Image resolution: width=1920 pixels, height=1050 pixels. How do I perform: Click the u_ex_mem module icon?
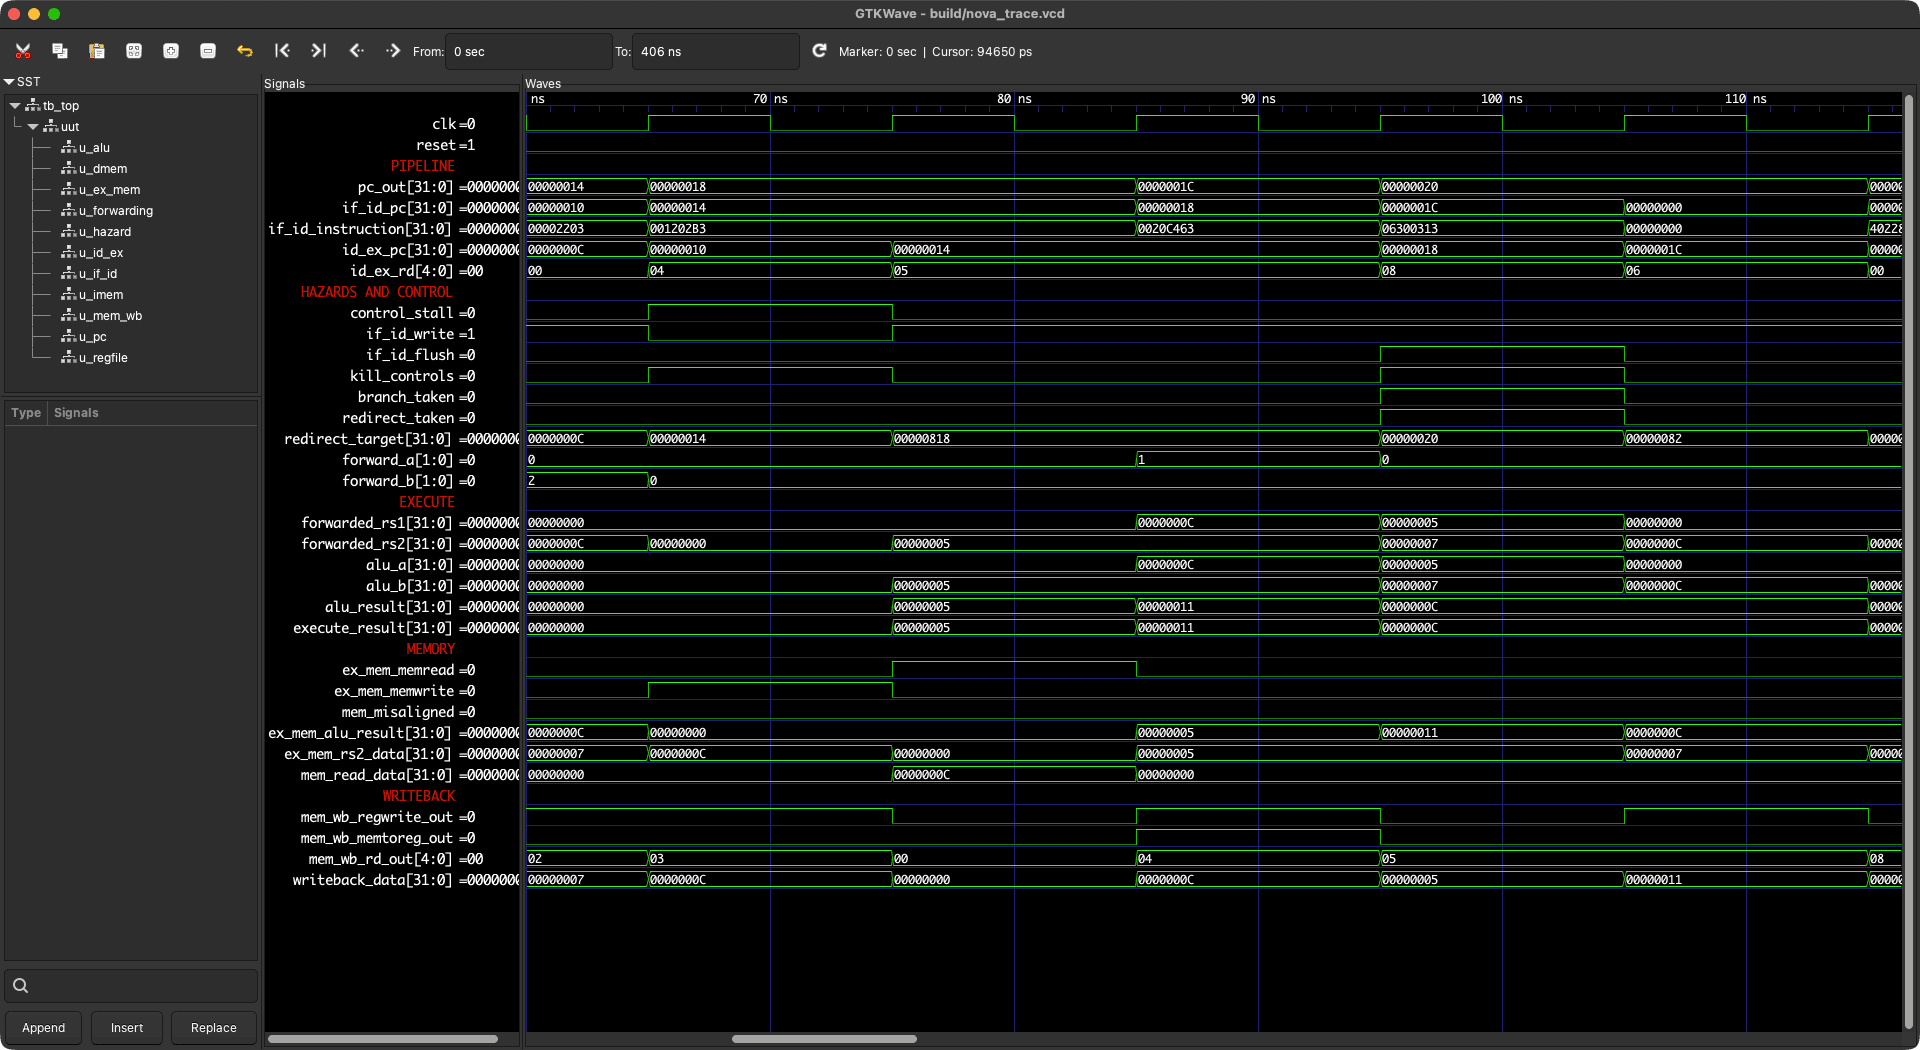(x=68, y=190)
